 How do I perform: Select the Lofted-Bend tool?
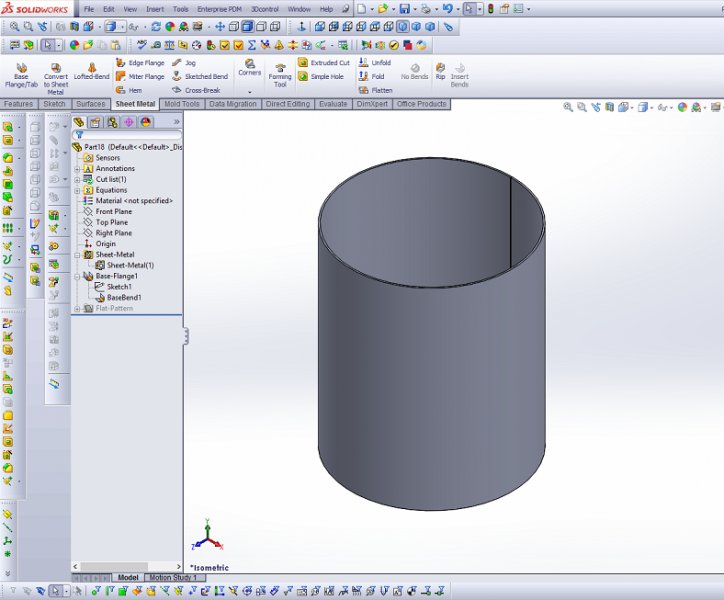click(91, 70)
